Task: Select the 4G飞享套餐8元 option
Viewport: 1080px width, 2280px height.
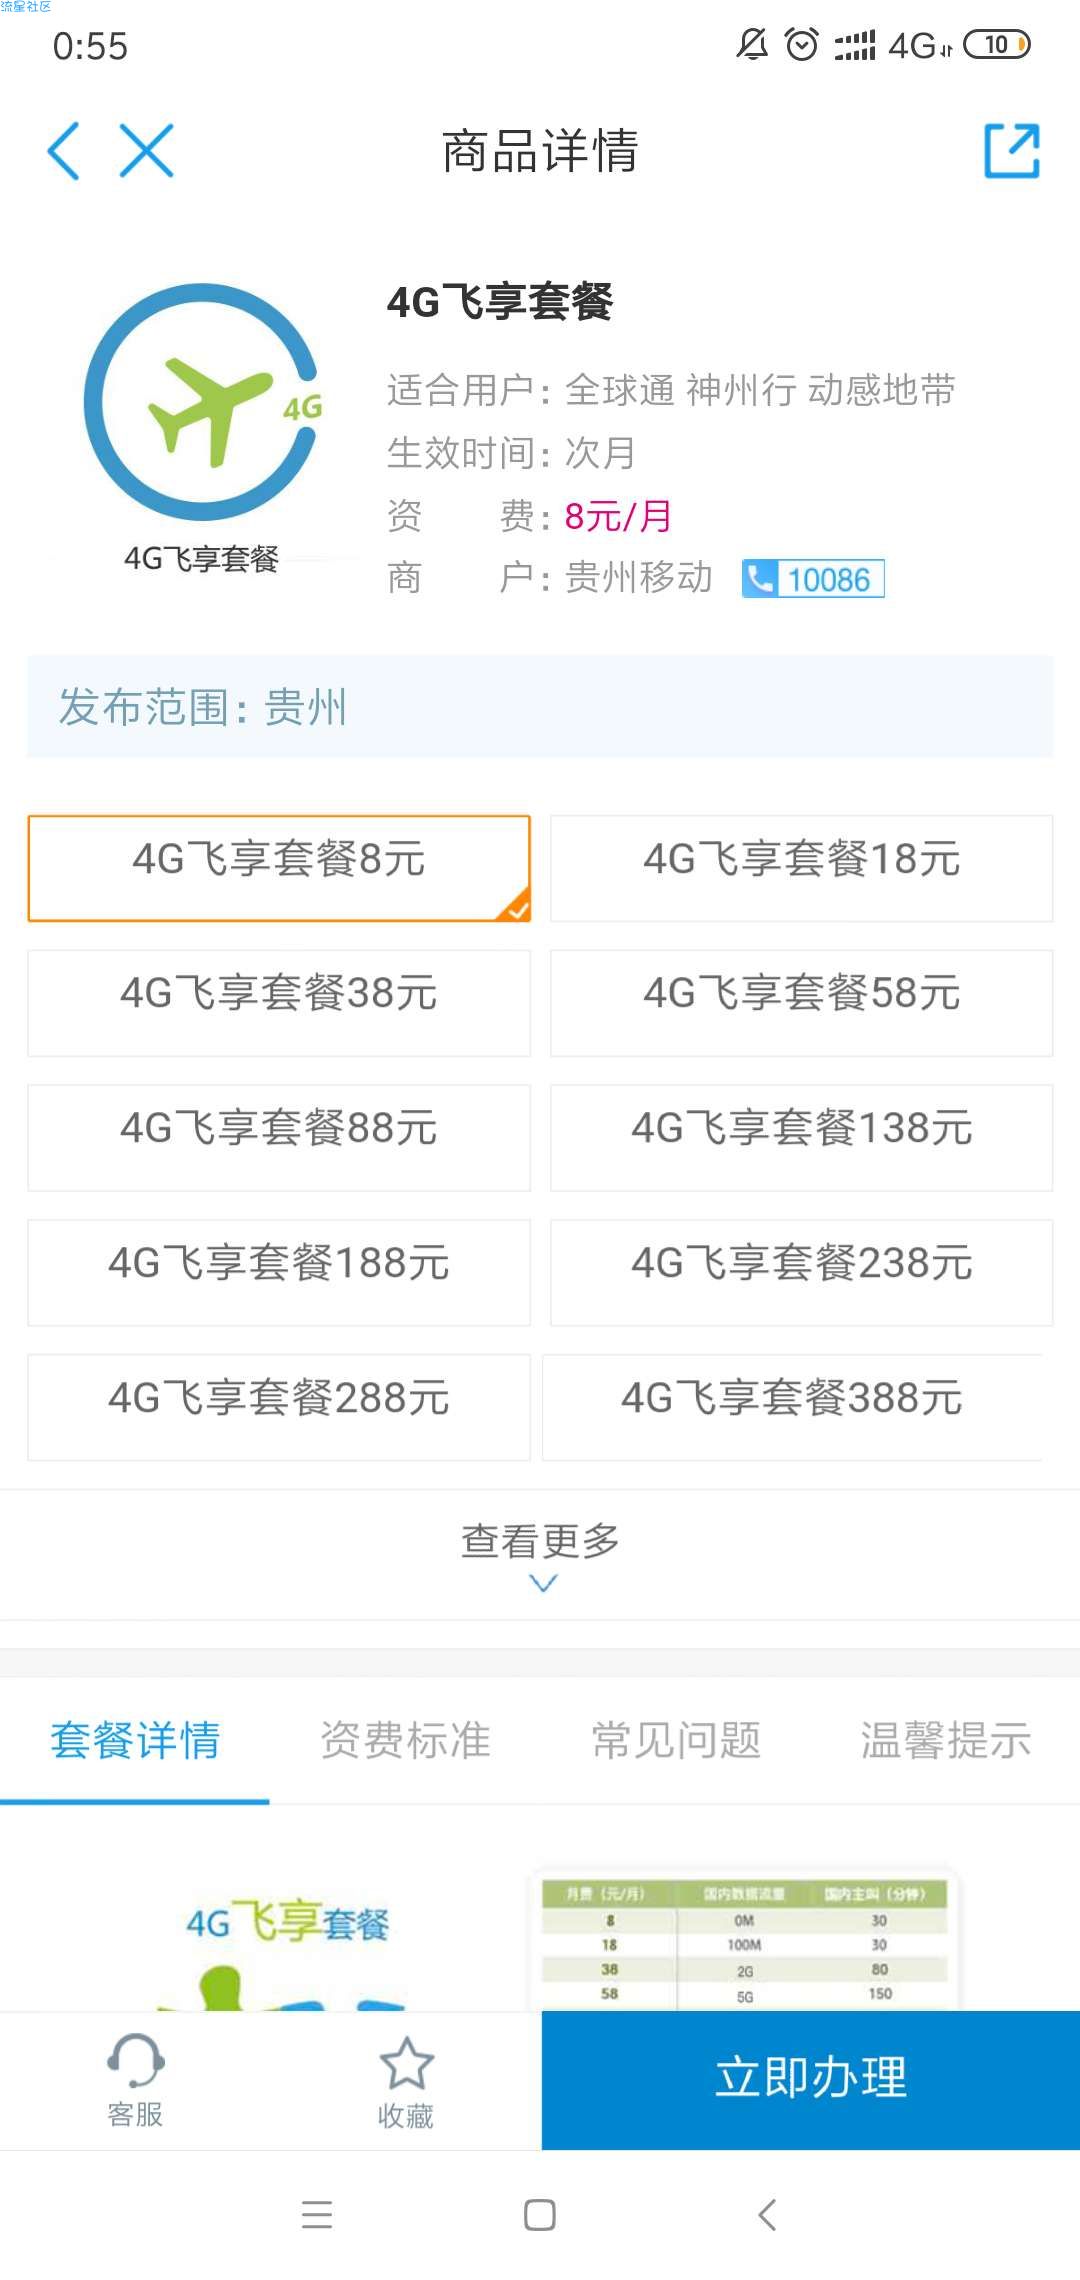Action: click(279, 868)
